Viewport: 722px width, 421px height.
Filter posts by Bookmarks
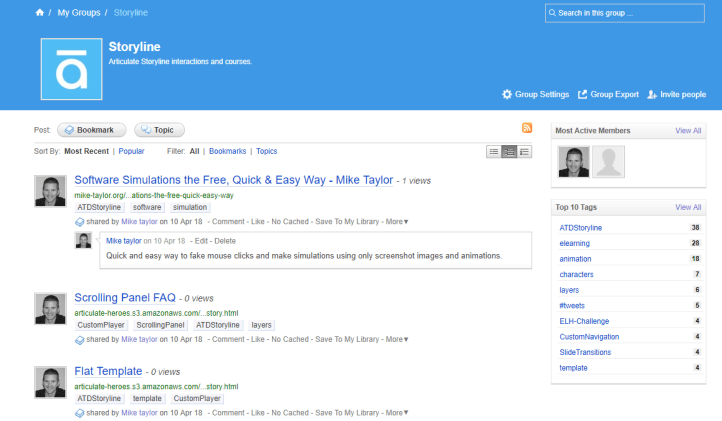[x=227, y=151]
